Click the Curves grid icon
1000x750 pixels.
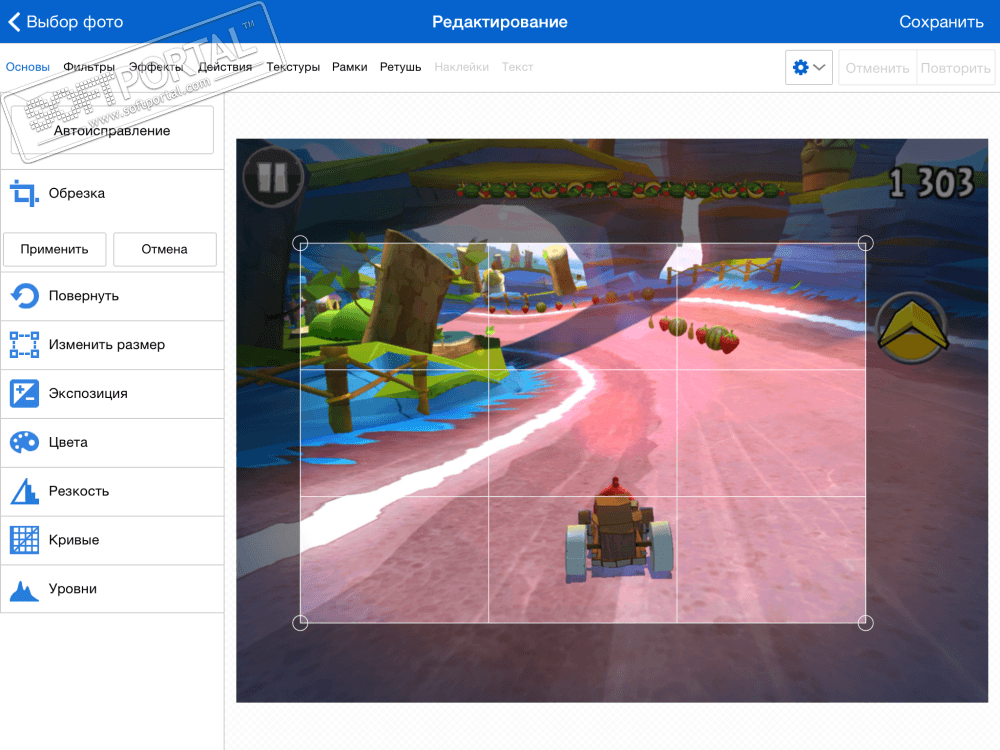click(x=24, y=540)
